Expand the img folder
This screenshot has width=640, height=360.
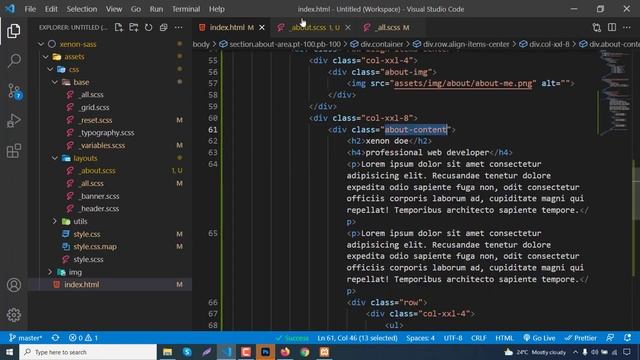click(50, 272)
